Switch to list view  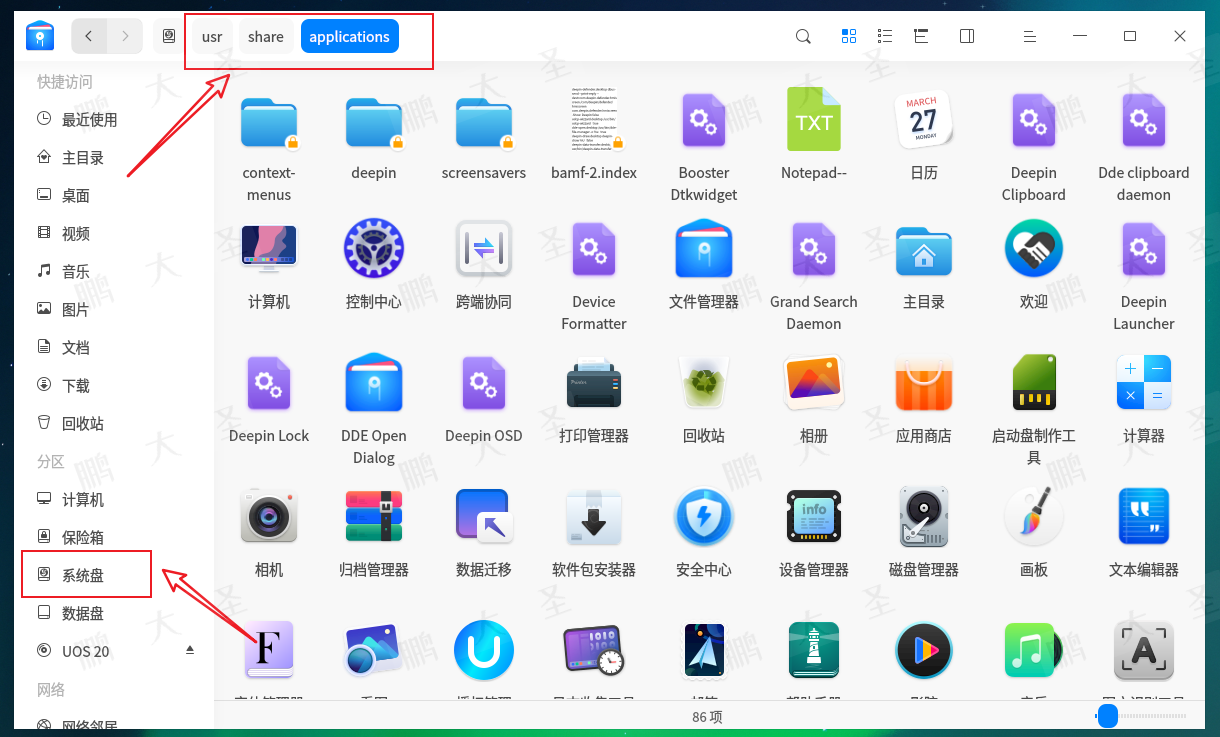[x=885, y=36]
